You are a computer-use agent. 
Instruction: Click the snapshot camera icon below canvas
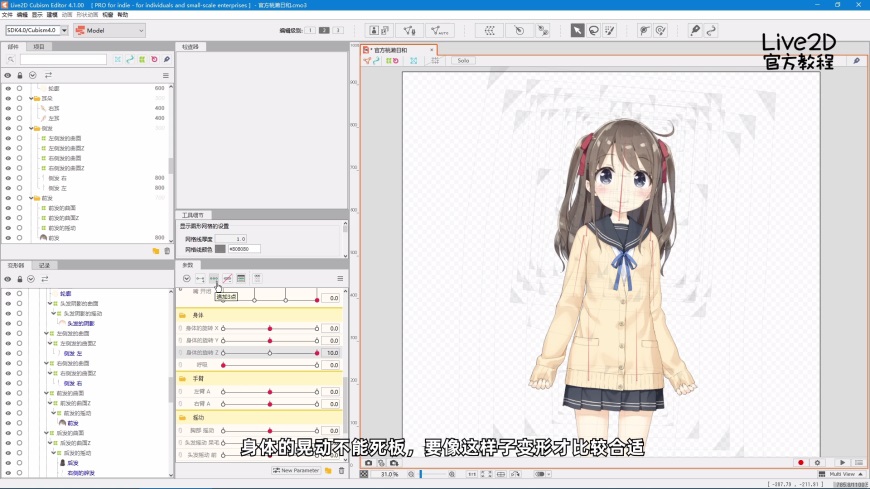tap(368, 462)
